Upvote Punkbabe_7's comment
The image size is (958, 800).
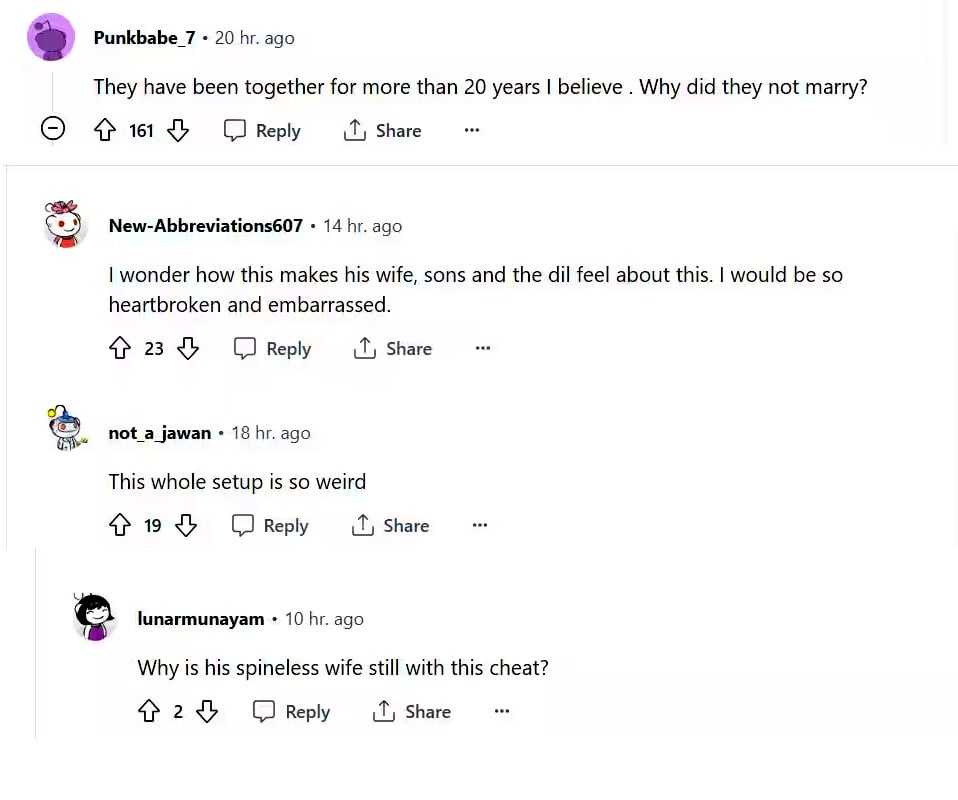pos(105,130)
